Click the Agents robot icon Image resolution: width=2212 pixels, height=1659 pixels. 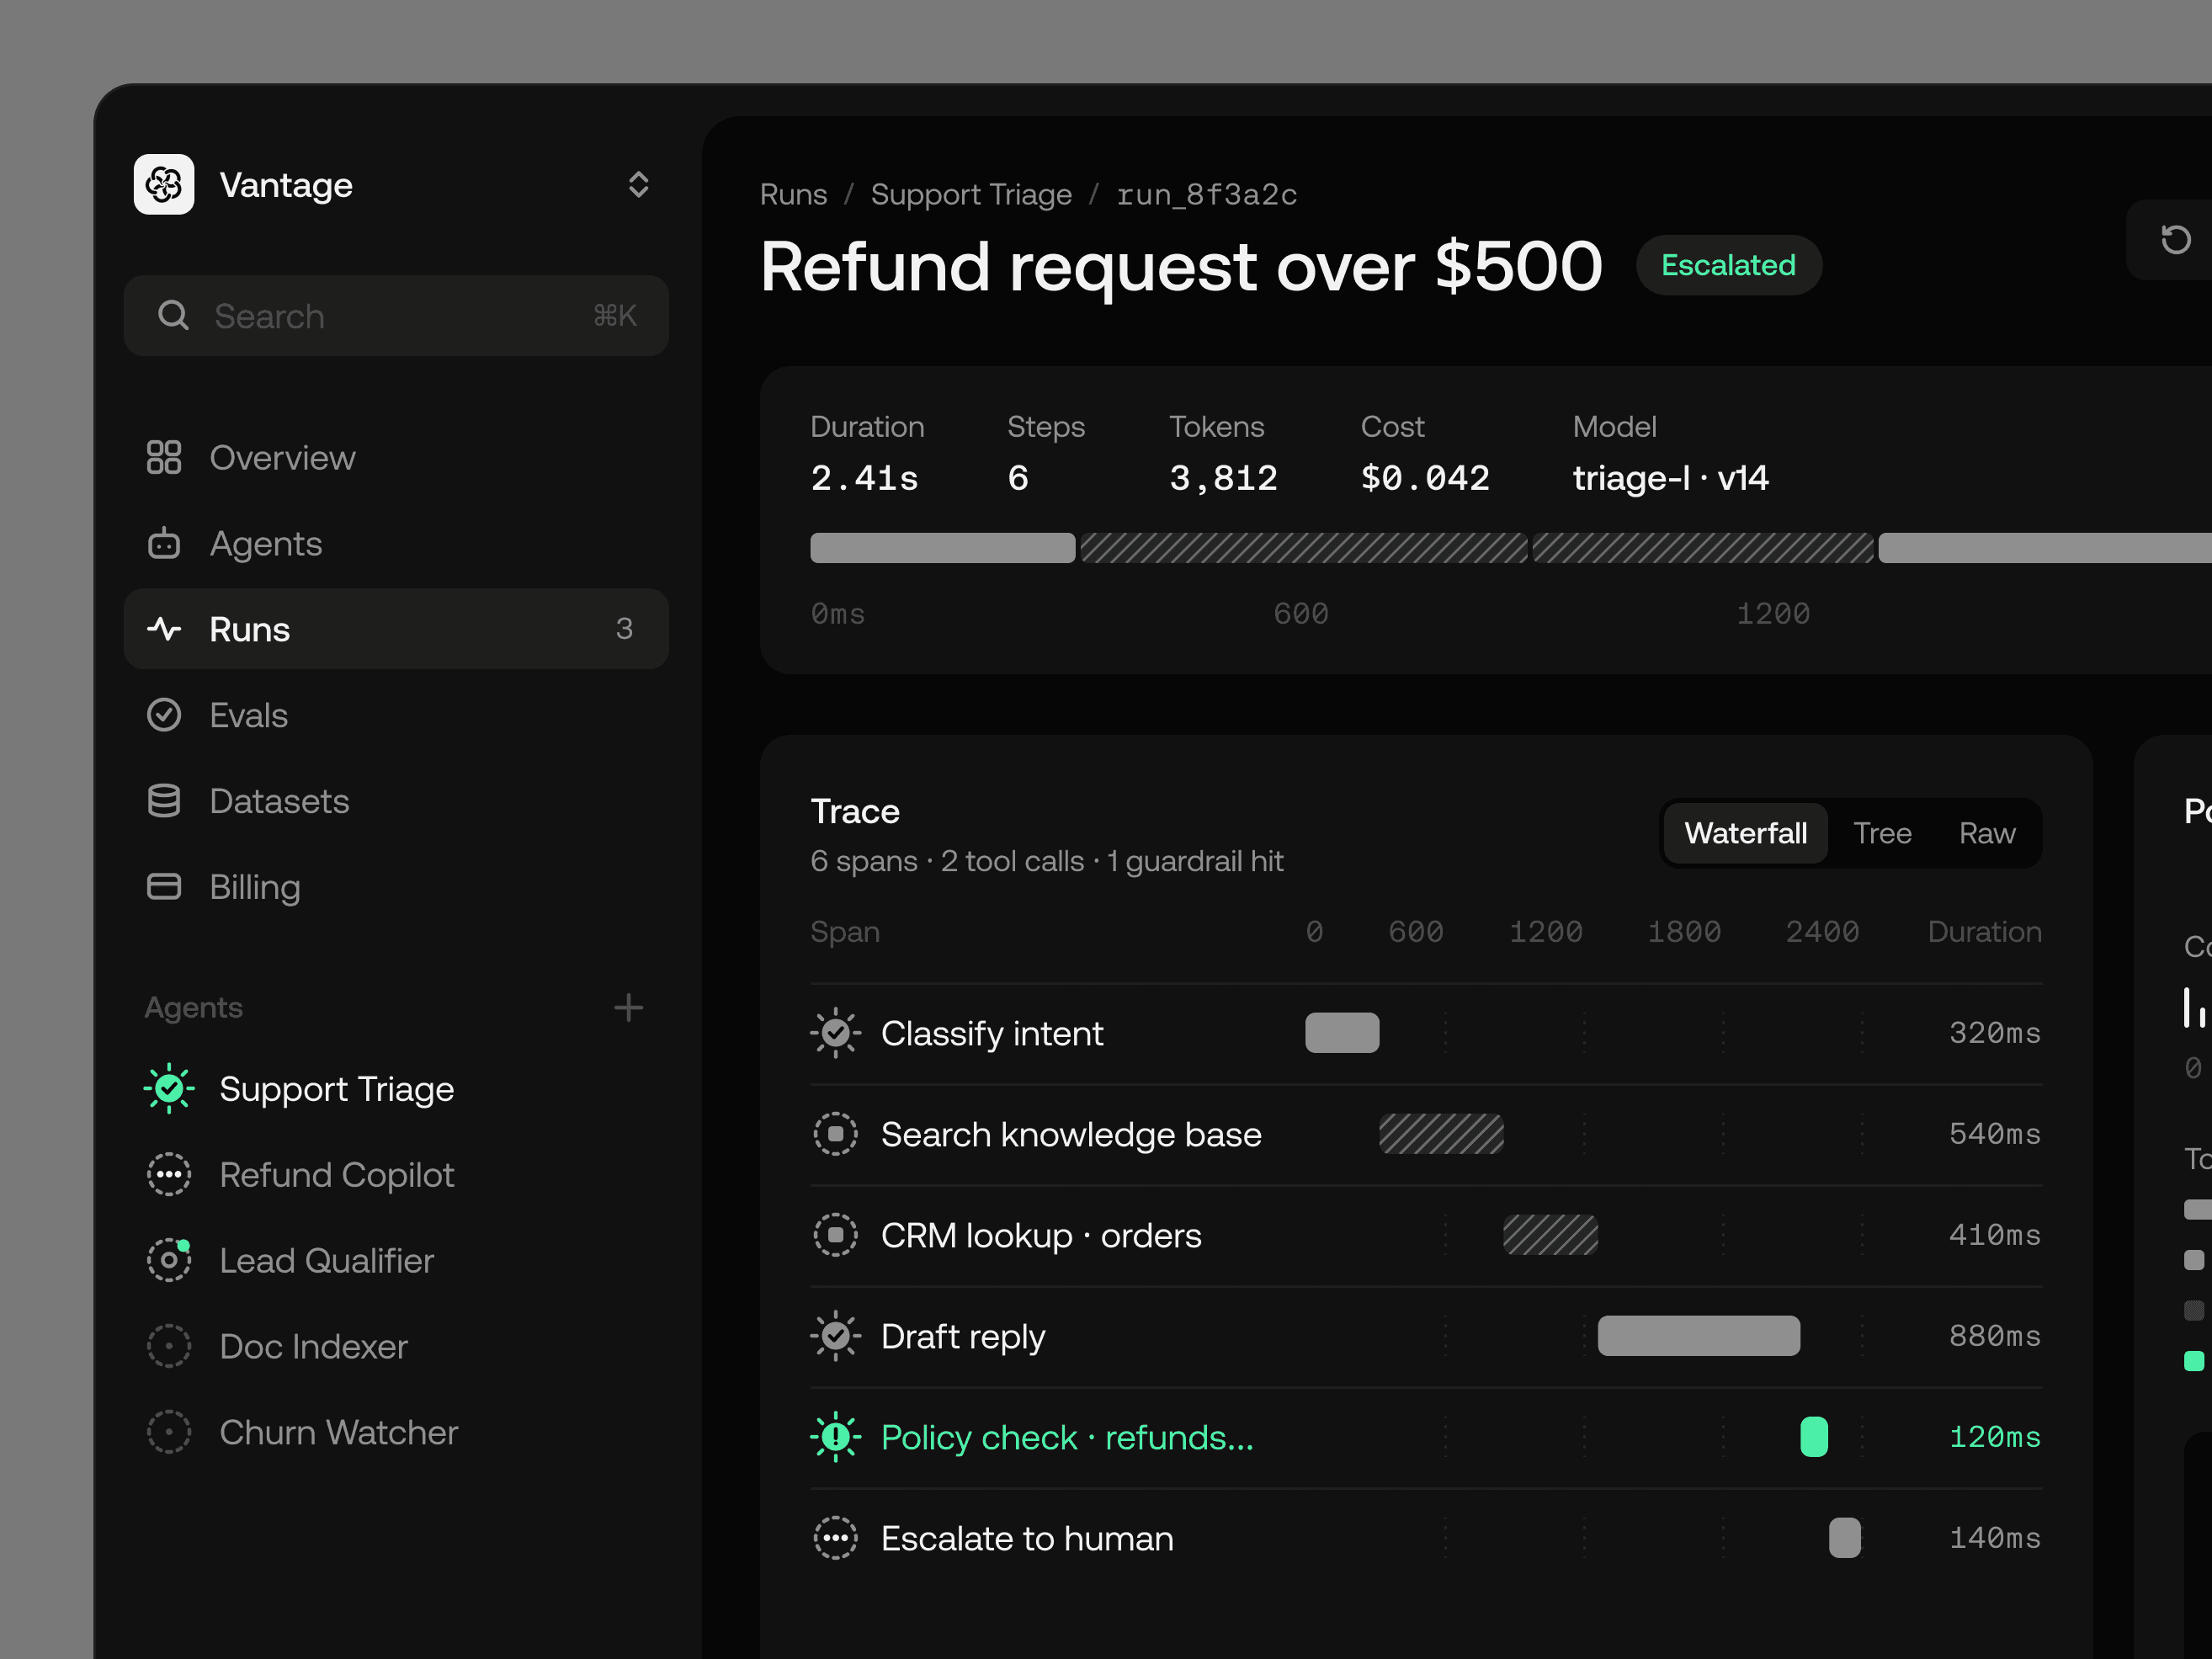[164, 543]
